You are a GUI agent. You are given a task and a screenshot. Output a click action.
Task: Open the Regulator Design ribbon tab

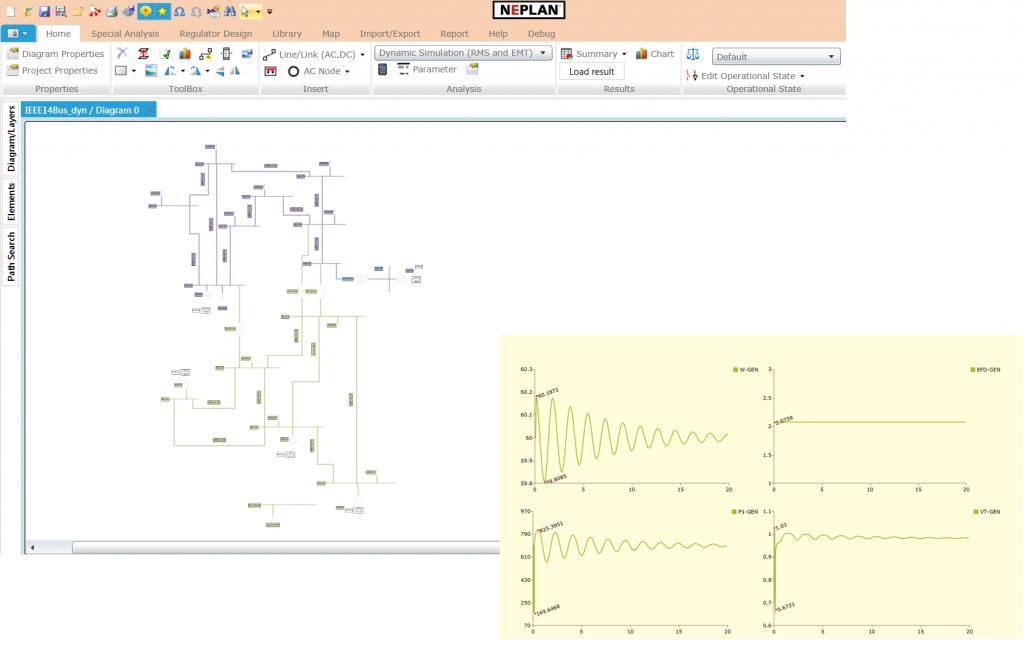216,33
